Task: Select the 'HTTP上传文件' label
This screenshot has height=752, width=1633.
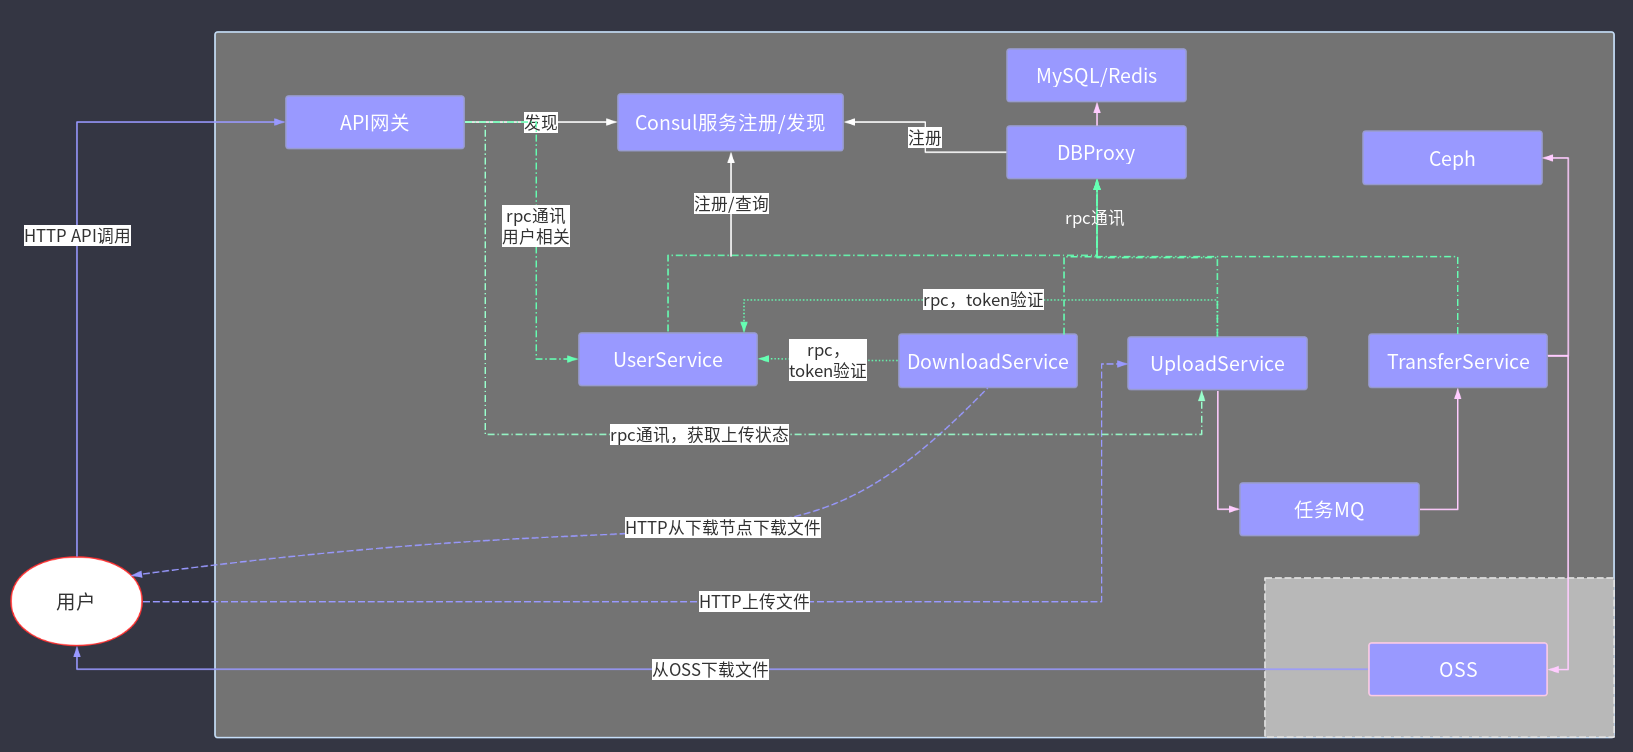Action: [754, 602]
